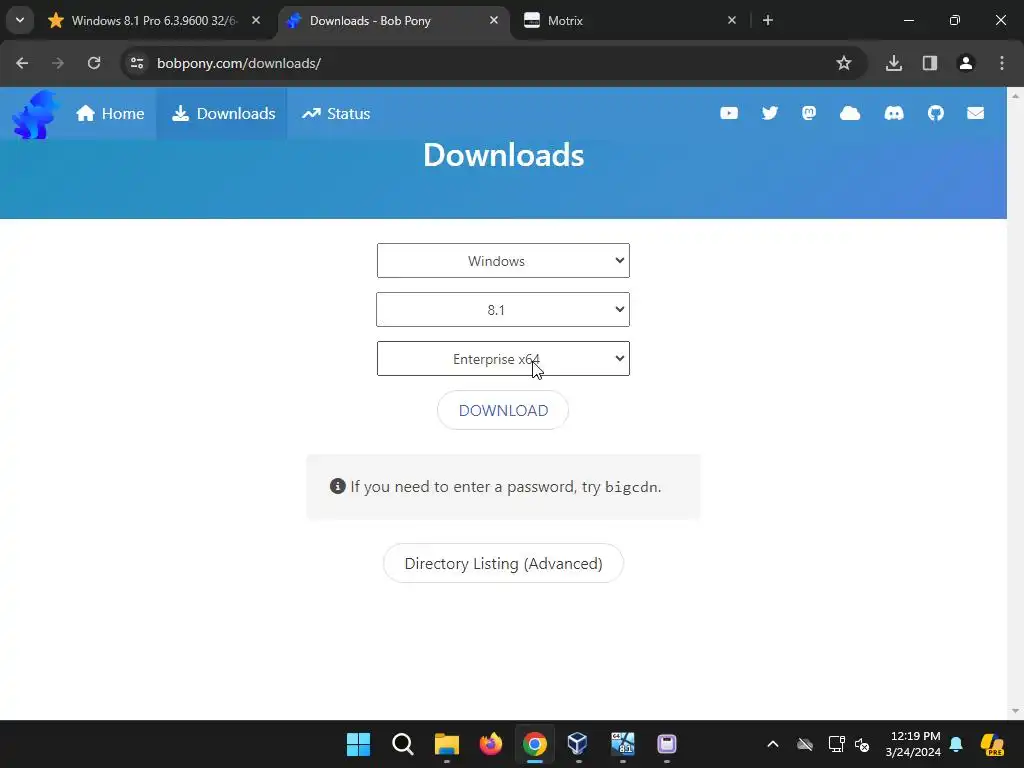Launch Firefox from taskbar
This screenshot has height=768, width=1024.
coord(491,744)
